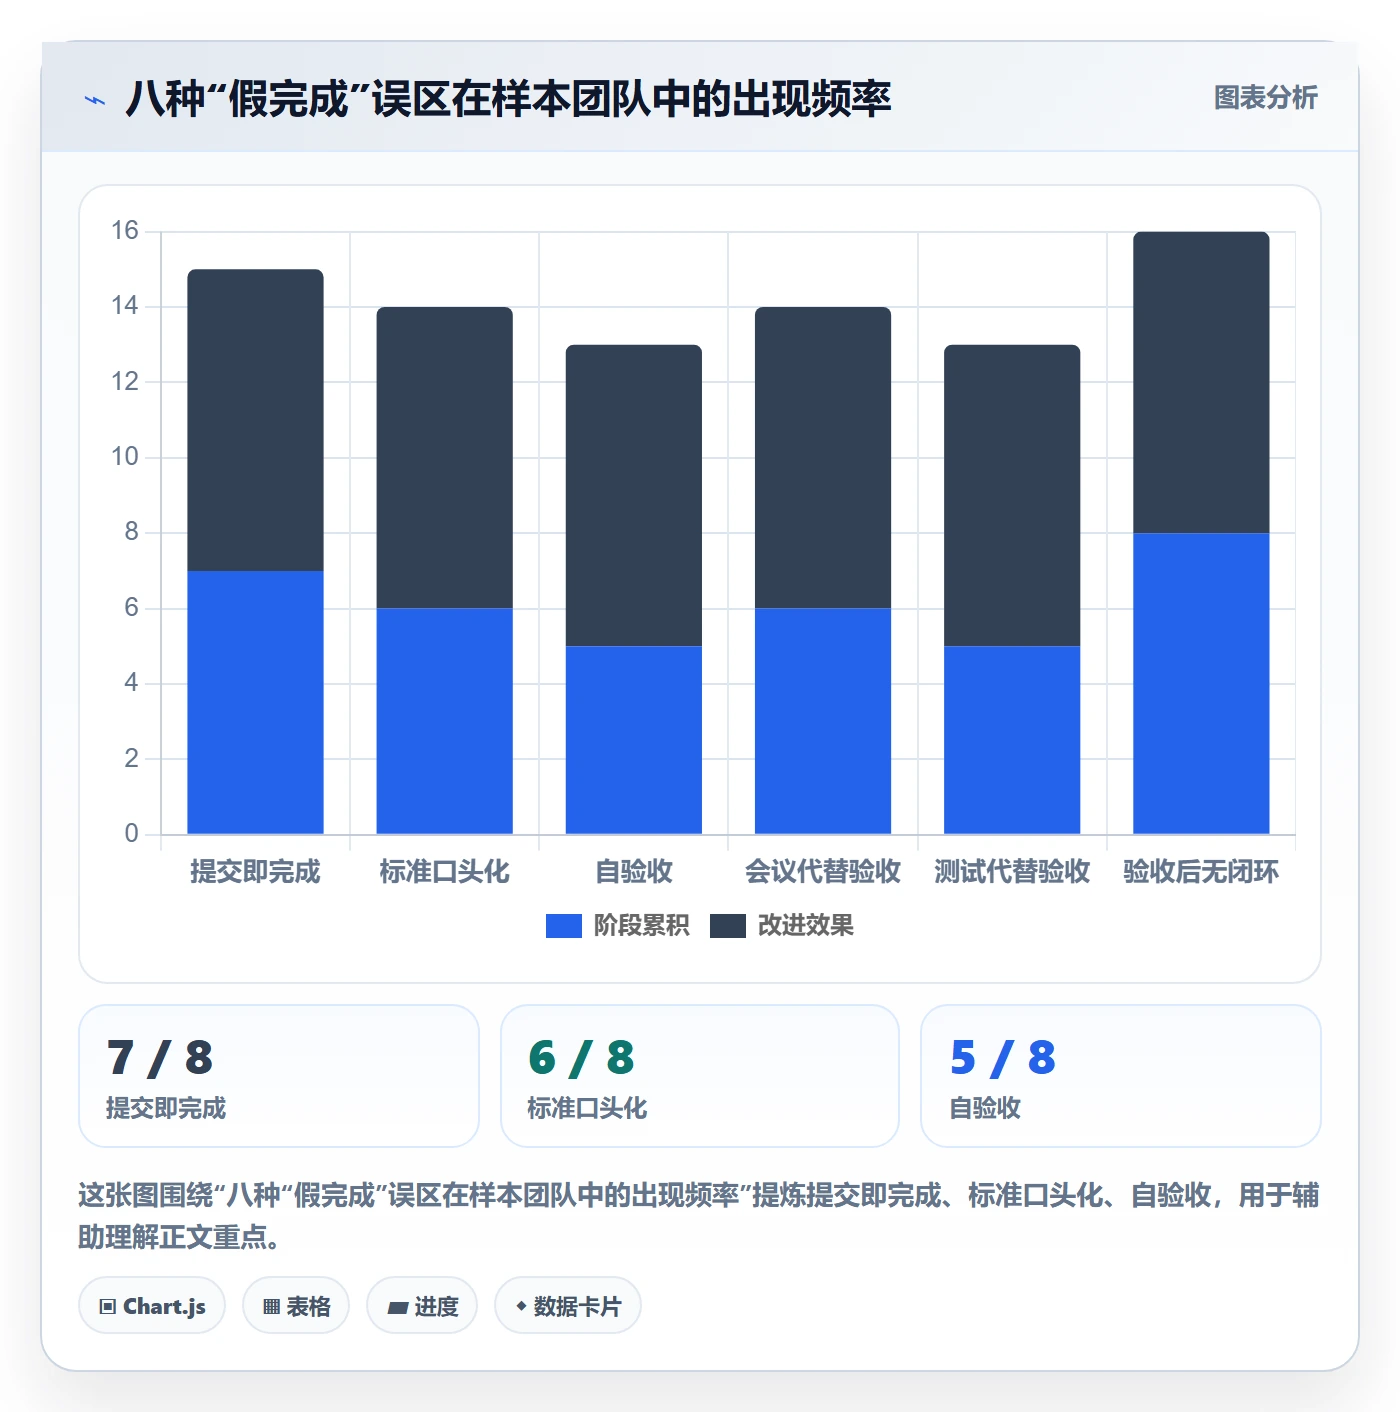
Task: Click the y-axis value 16
Action: tap(125, 231)
